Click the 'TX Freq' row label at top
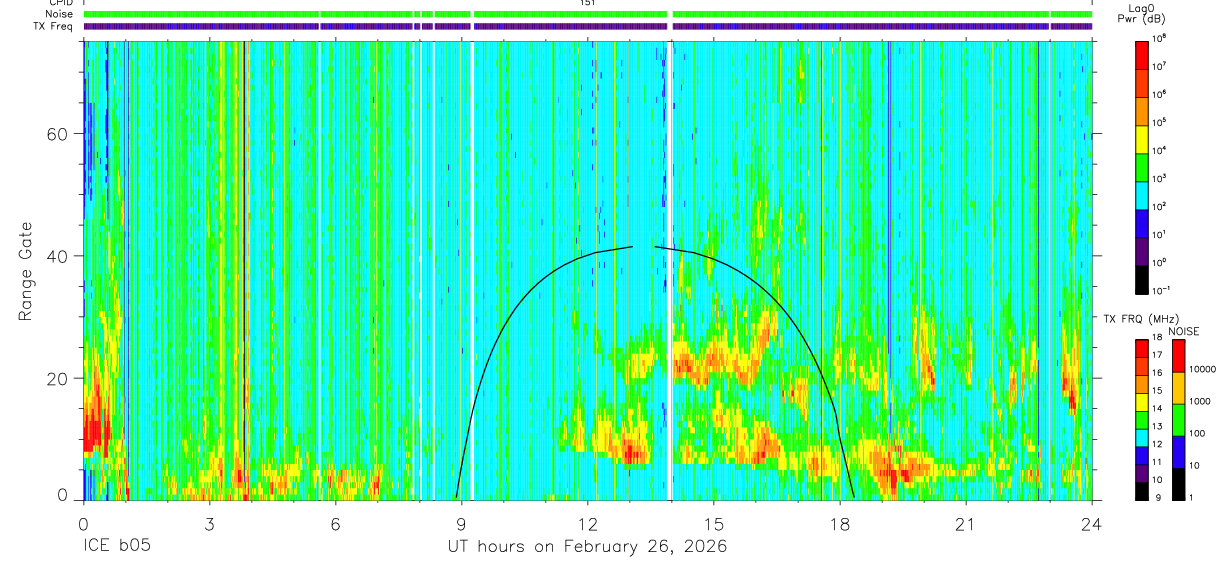This screenshot has height=567, width=1228. pos(54,26)
